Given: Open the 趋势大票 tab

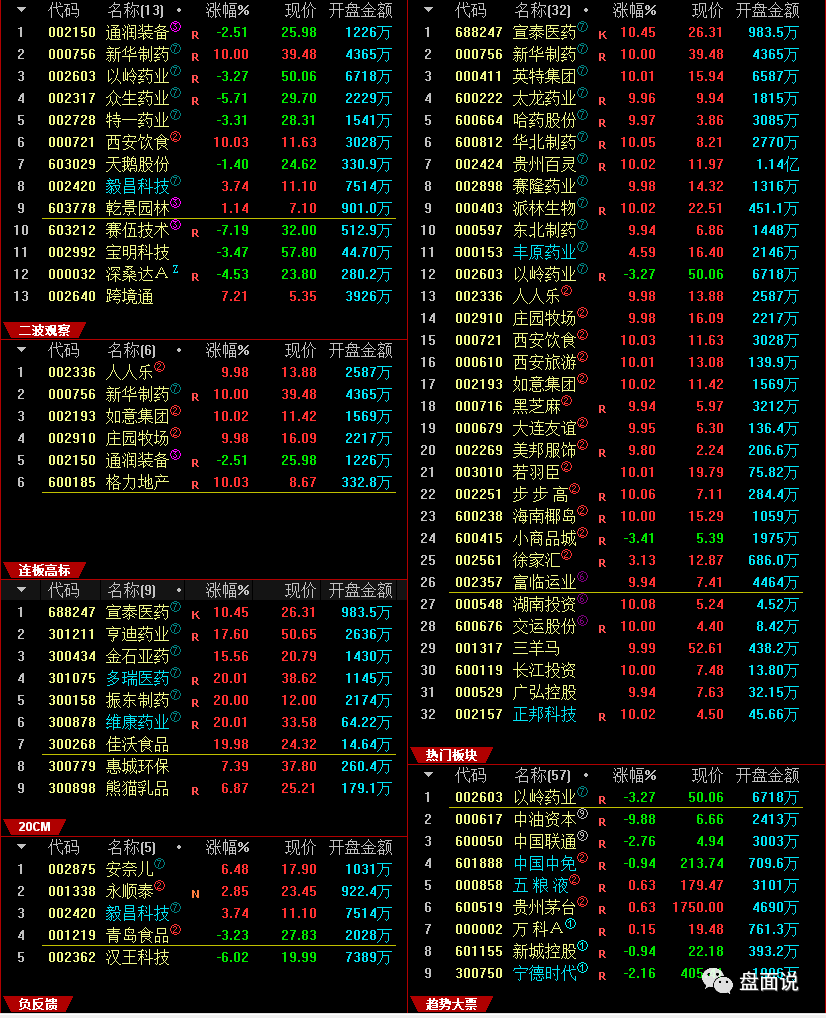Looking at the screenshot, I should coord(451,1004).
